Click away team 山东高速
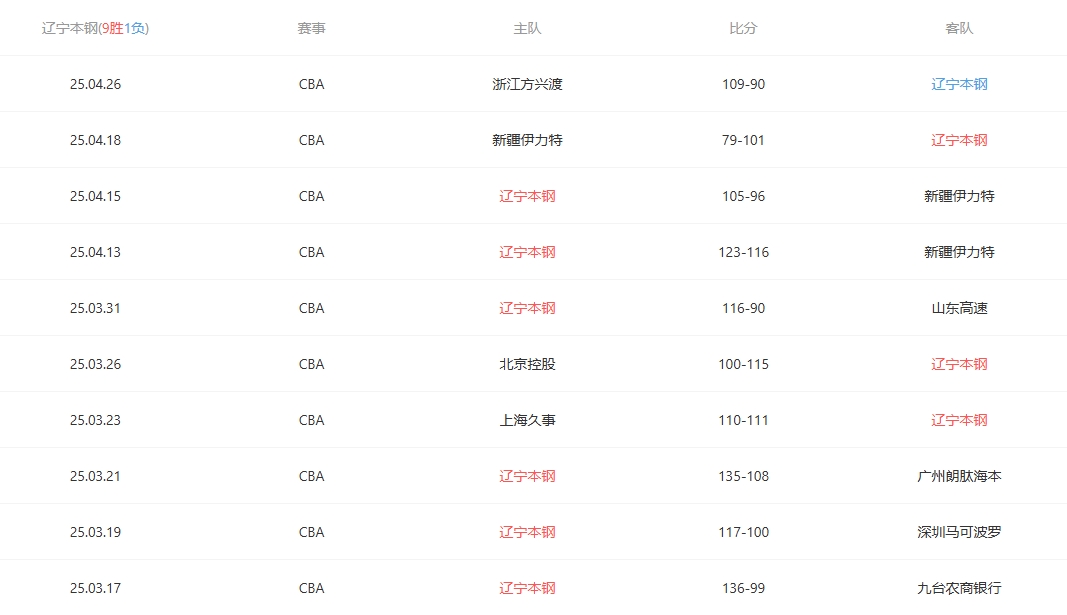This screenshot has width=1067, height=615. coord(959,308)
